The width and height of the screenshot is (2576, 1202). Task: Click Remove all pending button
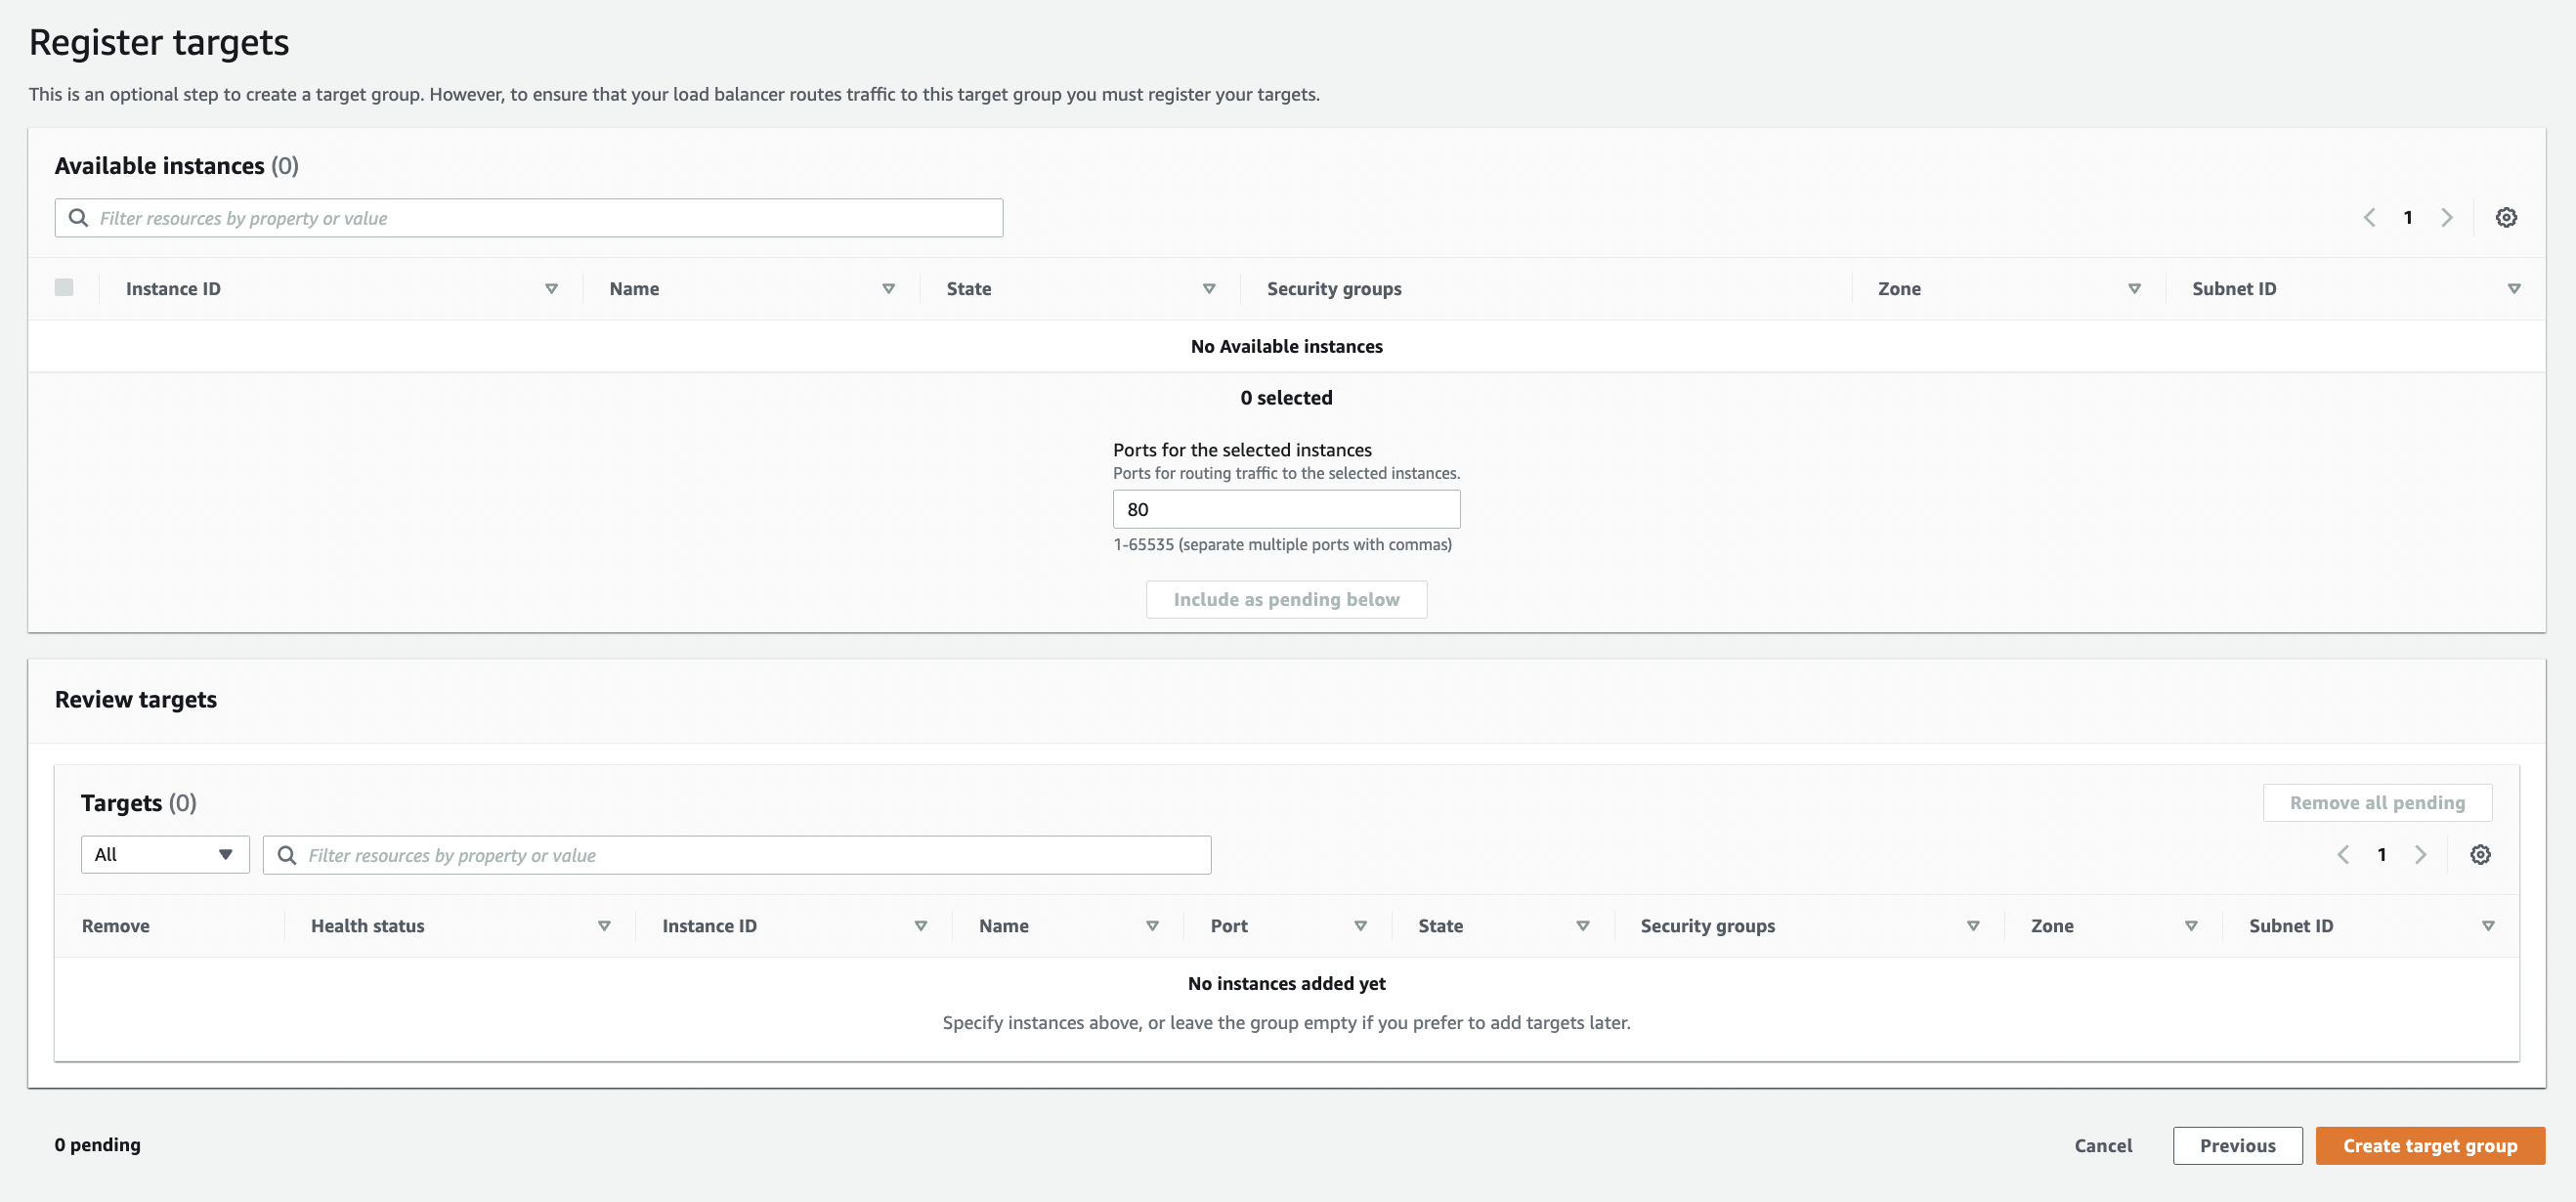2376,802
